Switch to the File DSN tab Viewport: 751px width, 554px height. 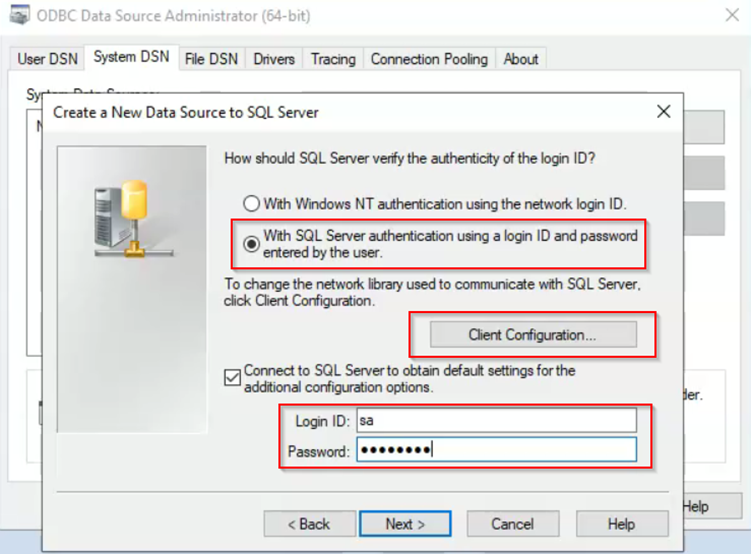tap(211, 59)
